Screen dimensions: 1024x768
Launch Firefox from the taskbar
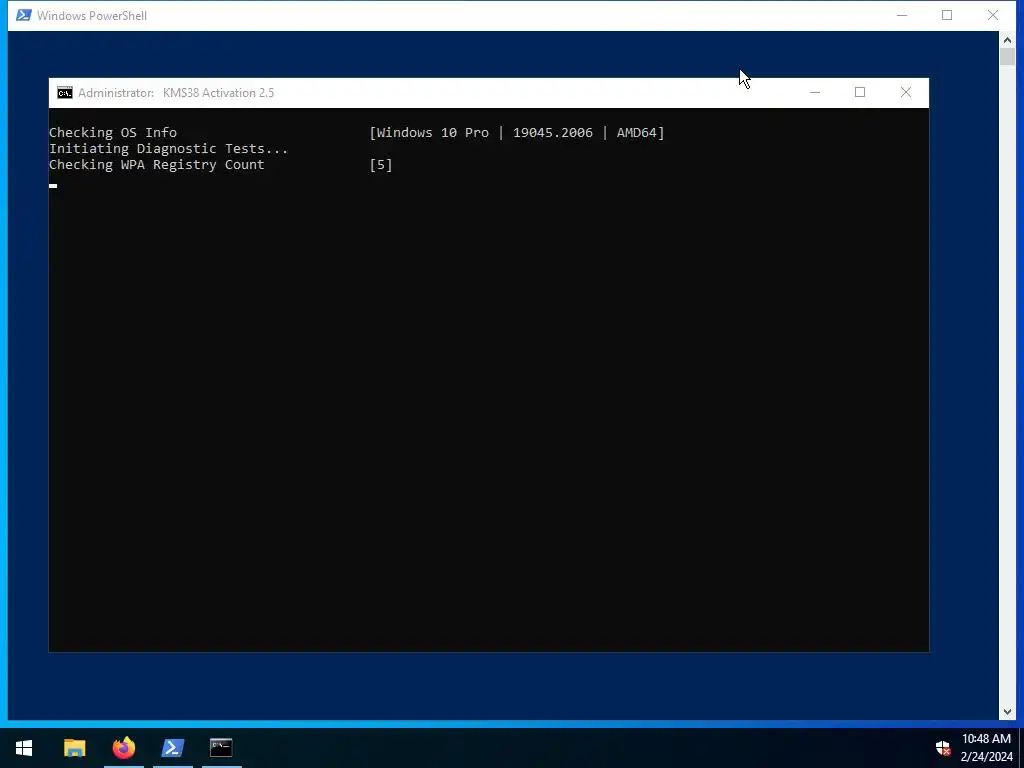tap(123, 747)
